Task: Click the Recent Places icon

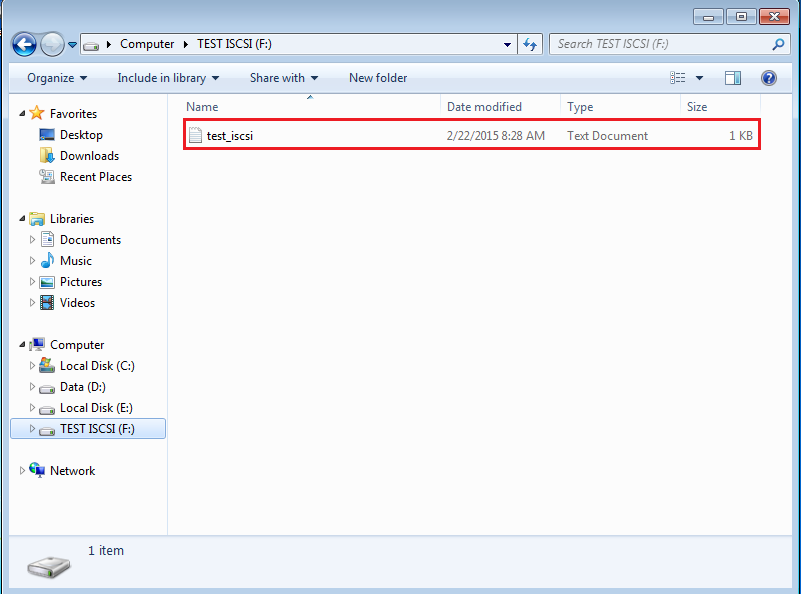Action: coord(47,177)
